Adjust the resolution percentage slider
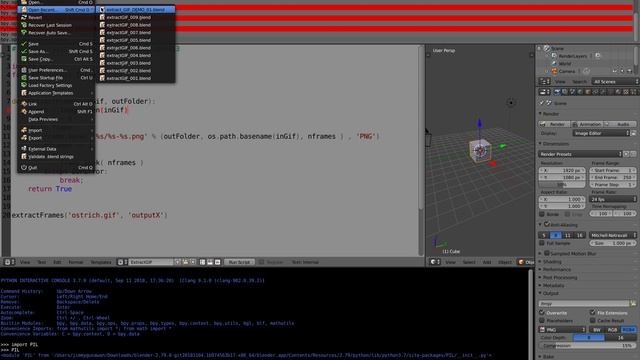The width and height of the screenshot is (640, 360). [x=562, y=185]
